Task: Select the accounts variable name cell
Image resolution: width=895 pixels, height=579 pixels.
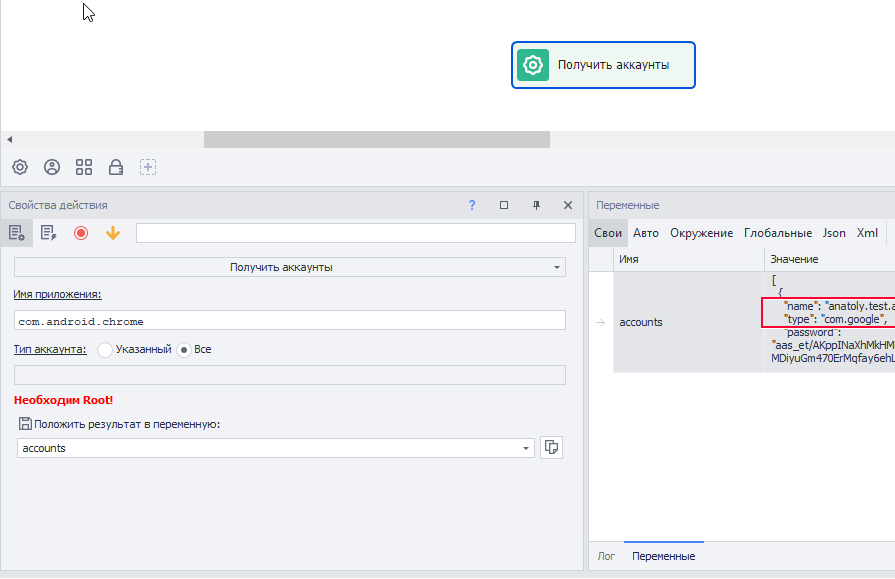Action: [x=689, y=323]
